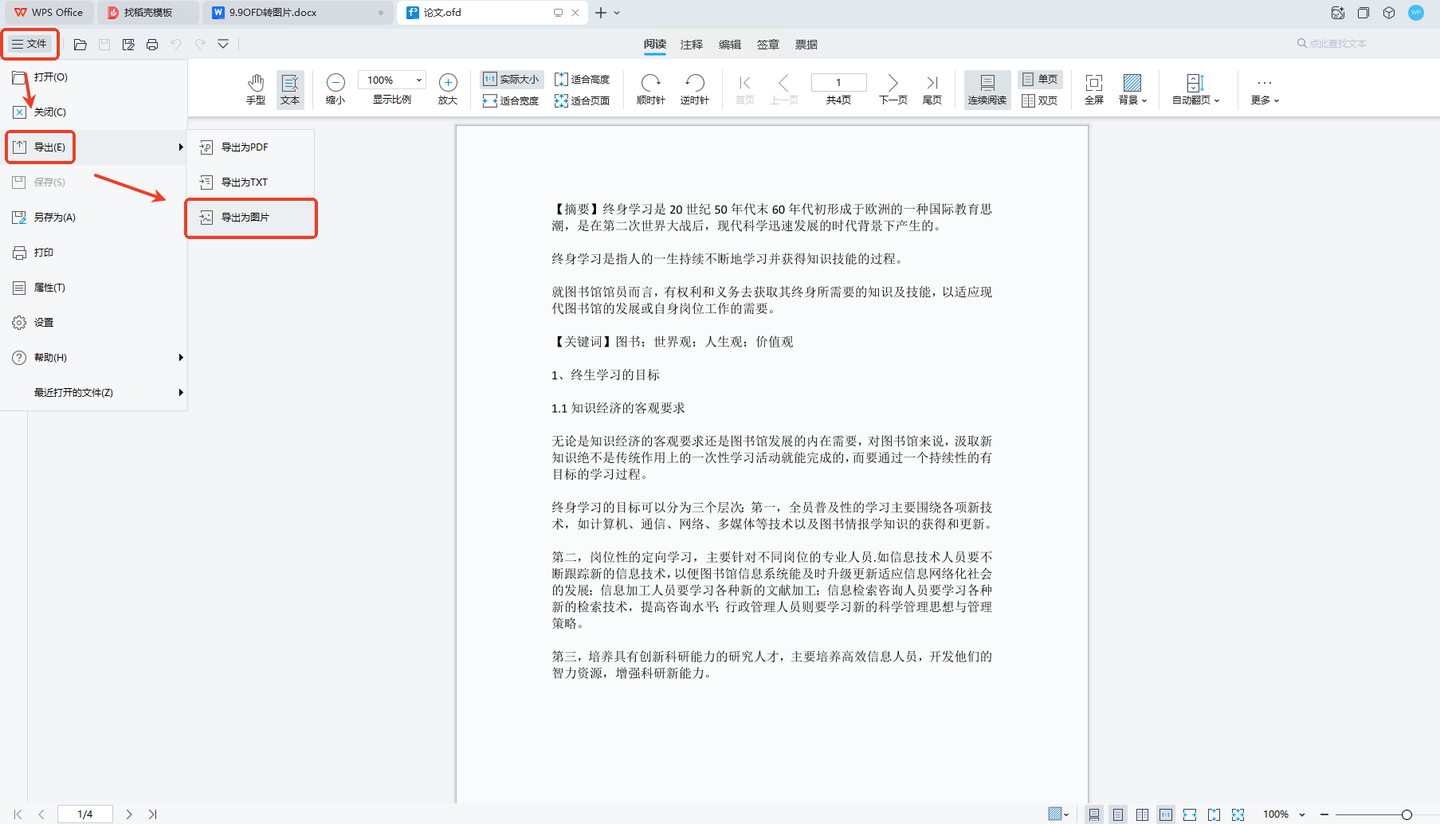Jump to last page (尾页)
Image resolution: width=1440 pixels, height=824 pixels.
pyautogui.click(x=931, y=88)
